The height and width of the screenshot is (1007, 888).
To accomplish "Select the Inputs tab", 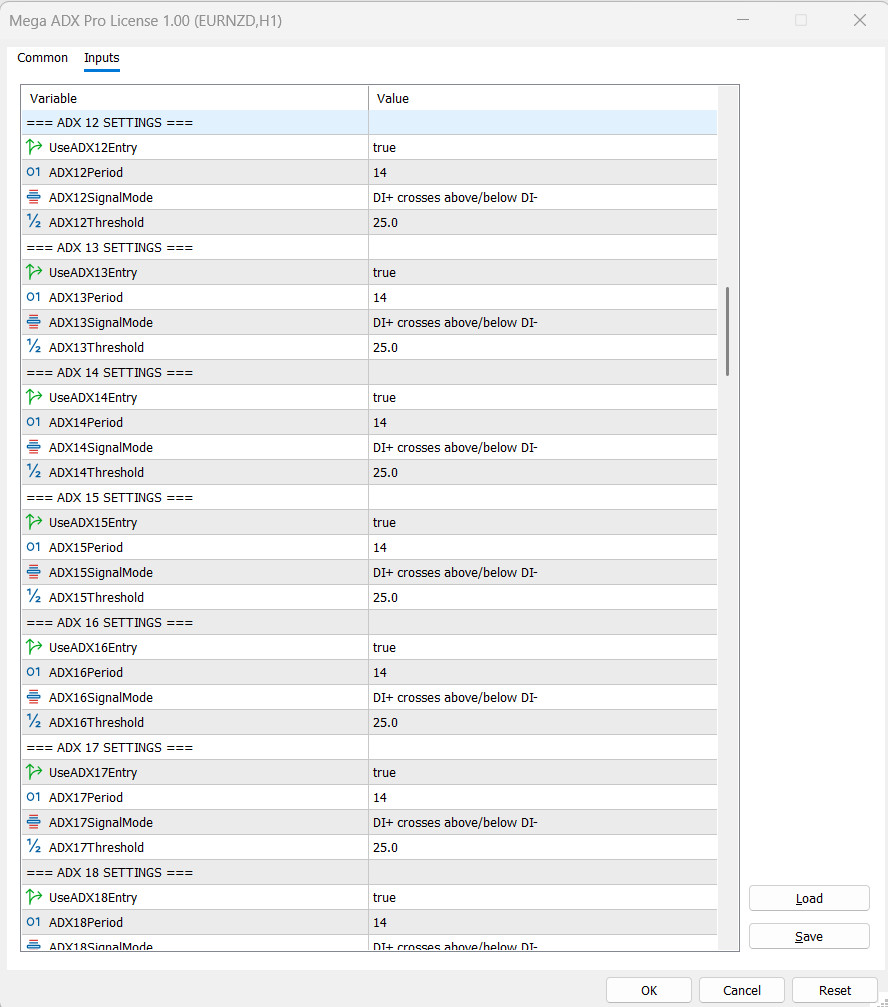I will click(x=101, y=58).
